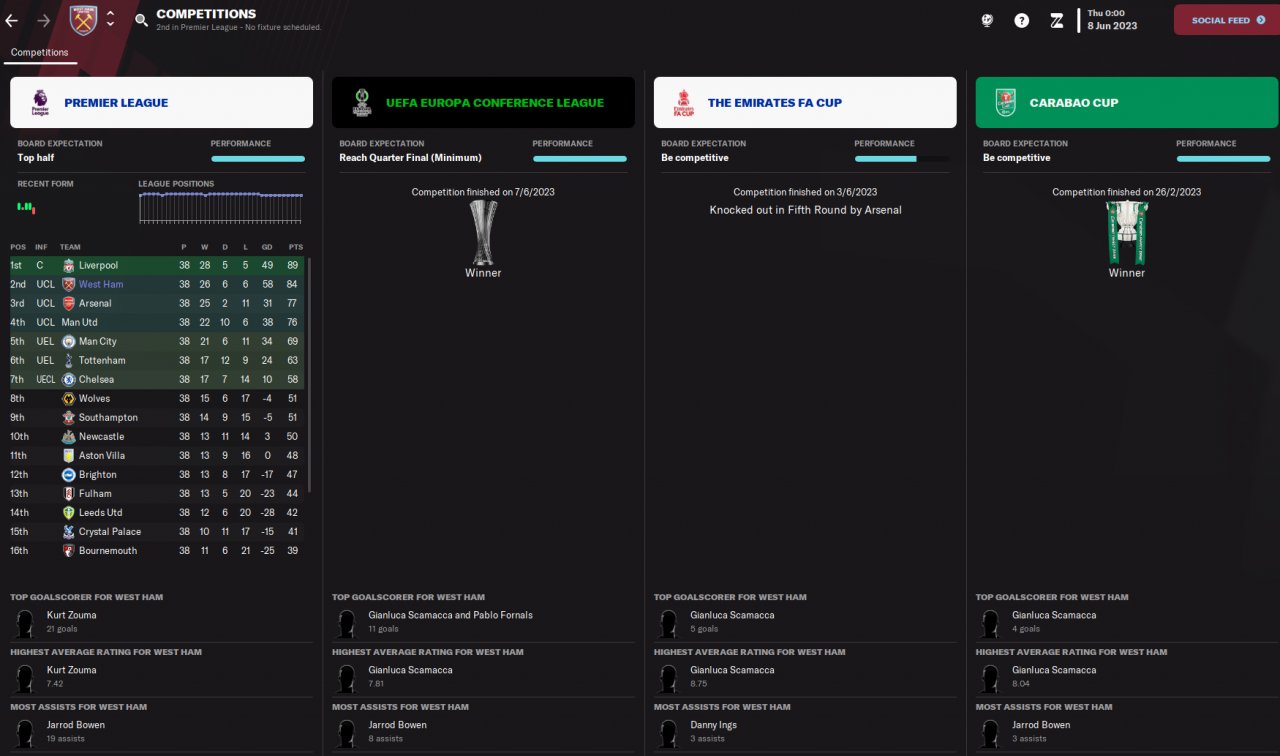Click the Wolves club badge
Viewport: 1280px width, 756px height.
(68, 398)
